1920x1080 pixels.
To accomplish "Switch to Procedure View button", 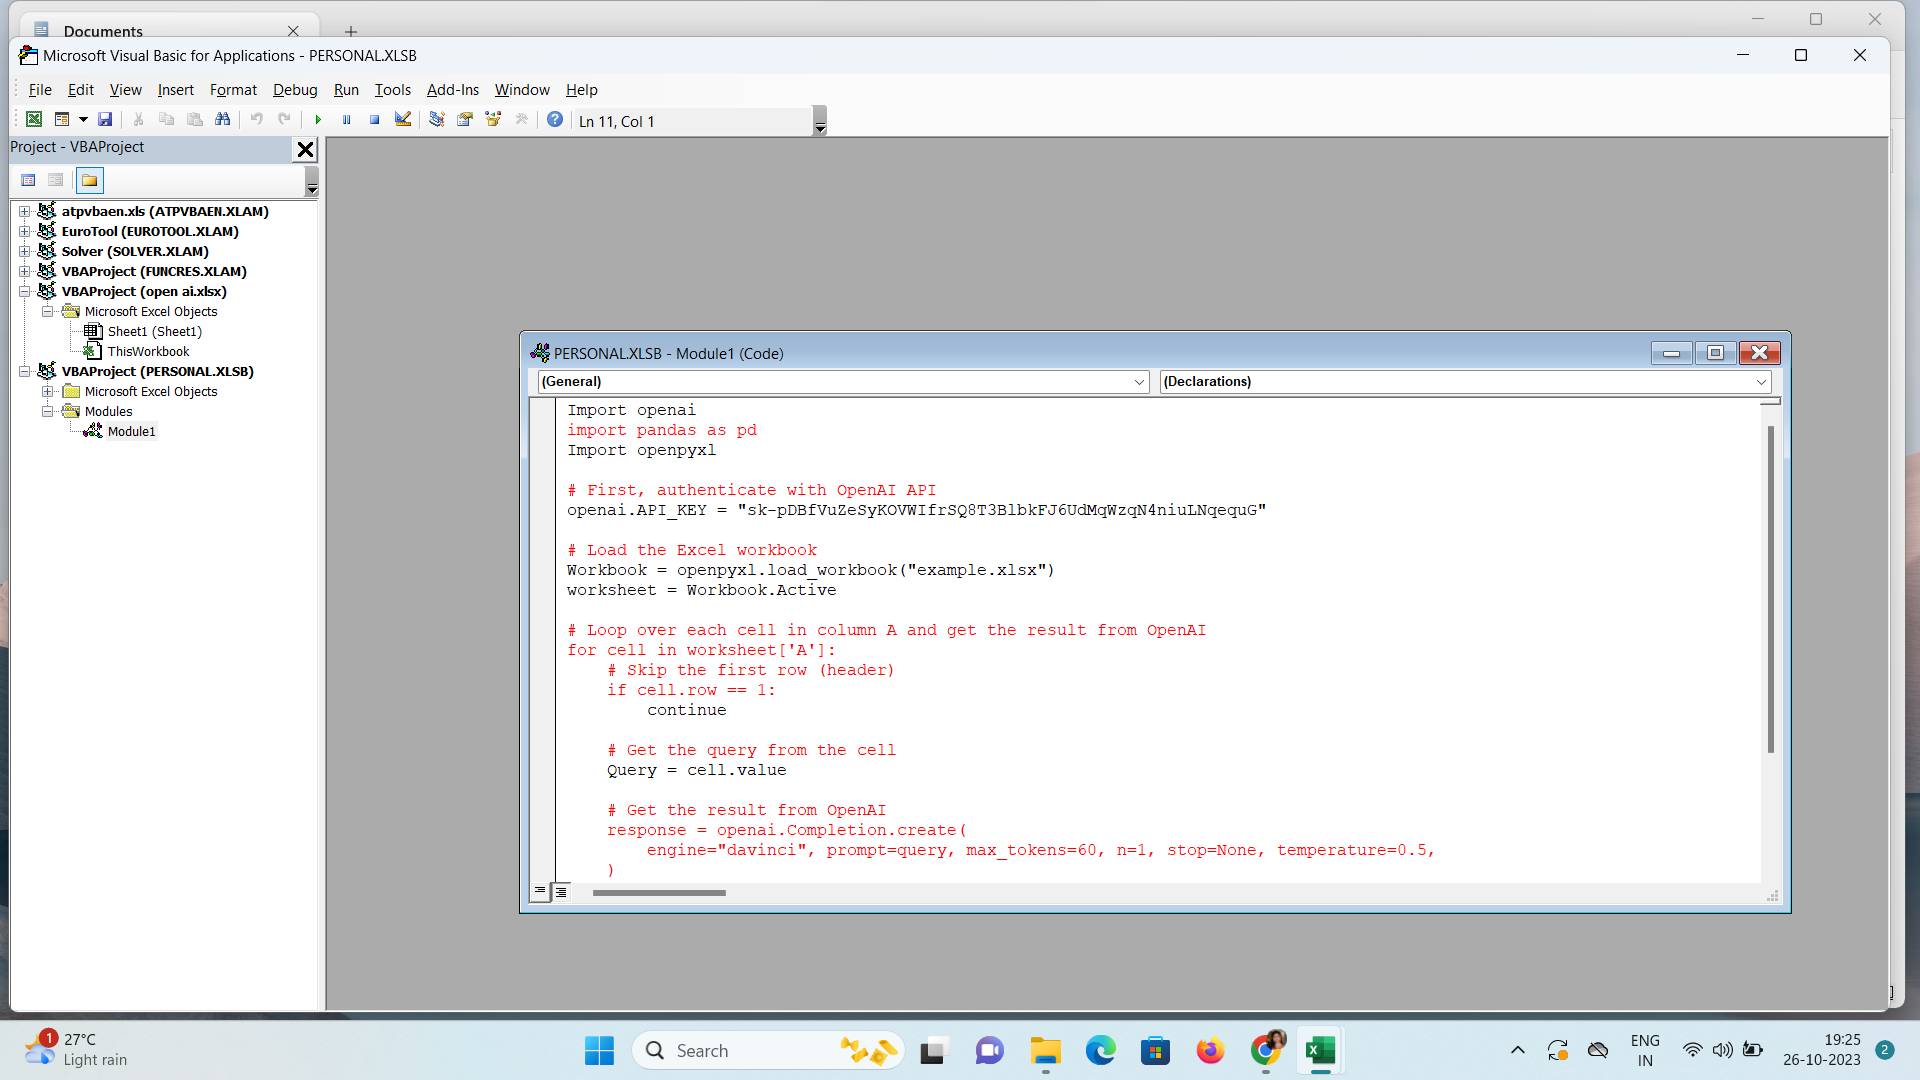I will click(540, 891).
